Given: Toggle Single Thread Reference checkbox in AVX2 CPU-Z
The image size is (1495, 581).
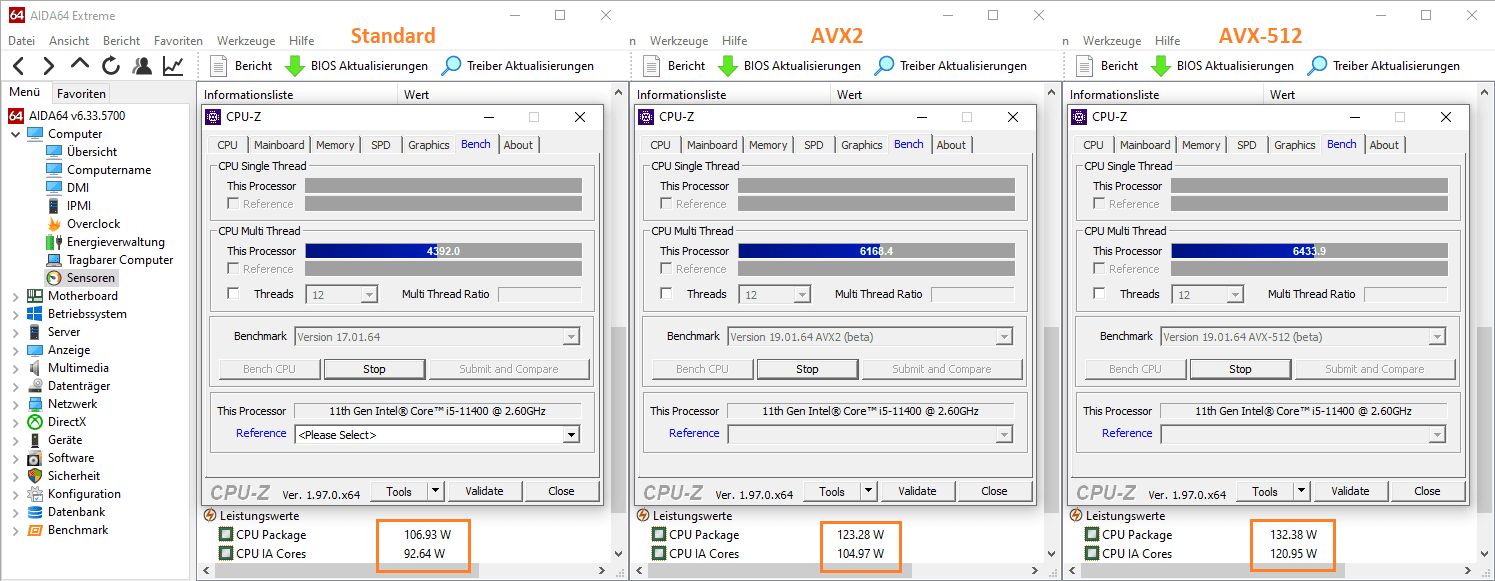Looking at the screenshot, I should point(666,204).
